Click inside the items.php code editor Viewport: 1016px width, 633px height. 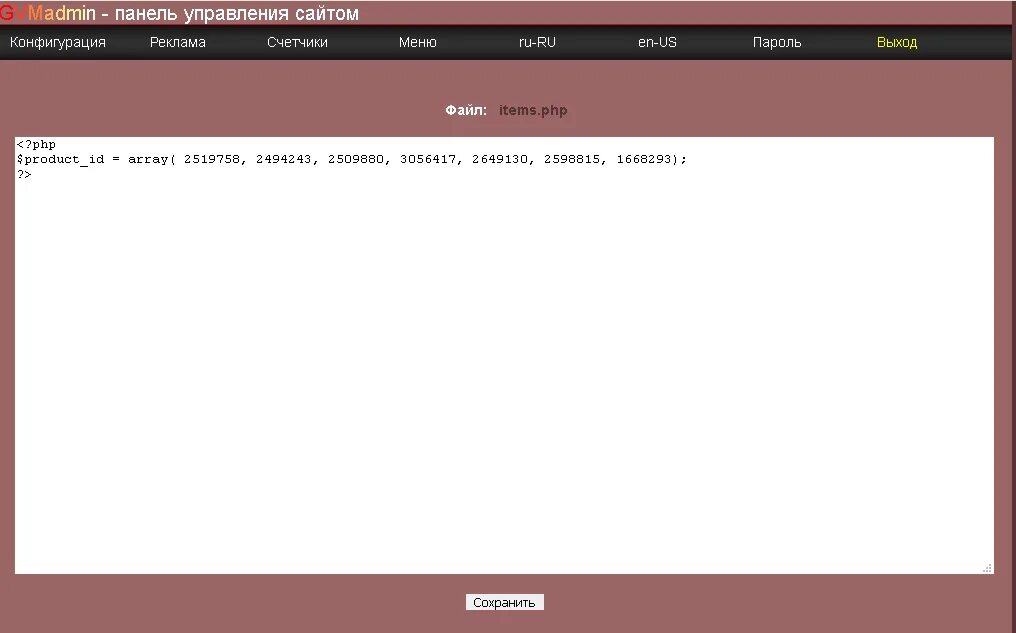pos(504,355)
